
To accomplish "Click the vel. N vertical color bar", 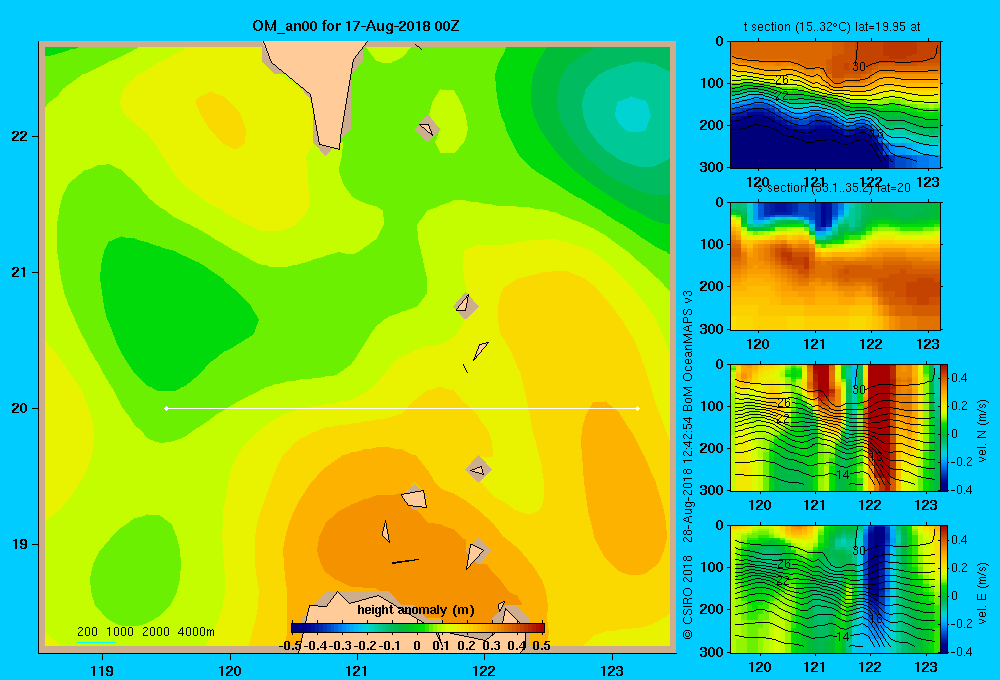I will (x=945, y=427).
